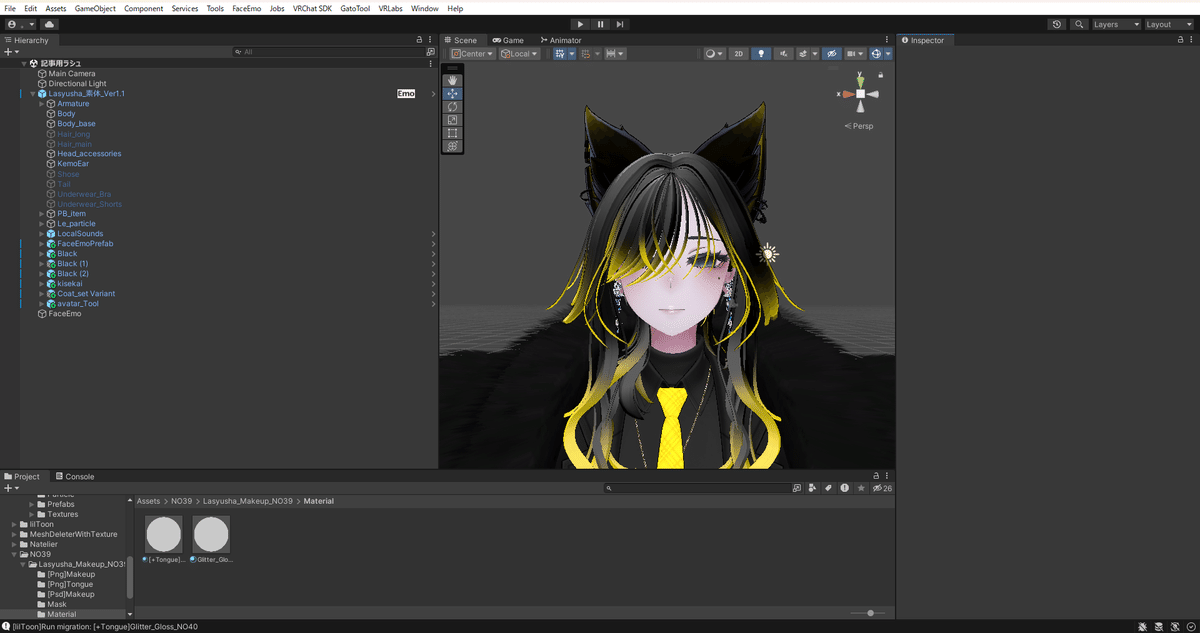
Task: Click the Step frame button
Action: click(x=620, y=24)
